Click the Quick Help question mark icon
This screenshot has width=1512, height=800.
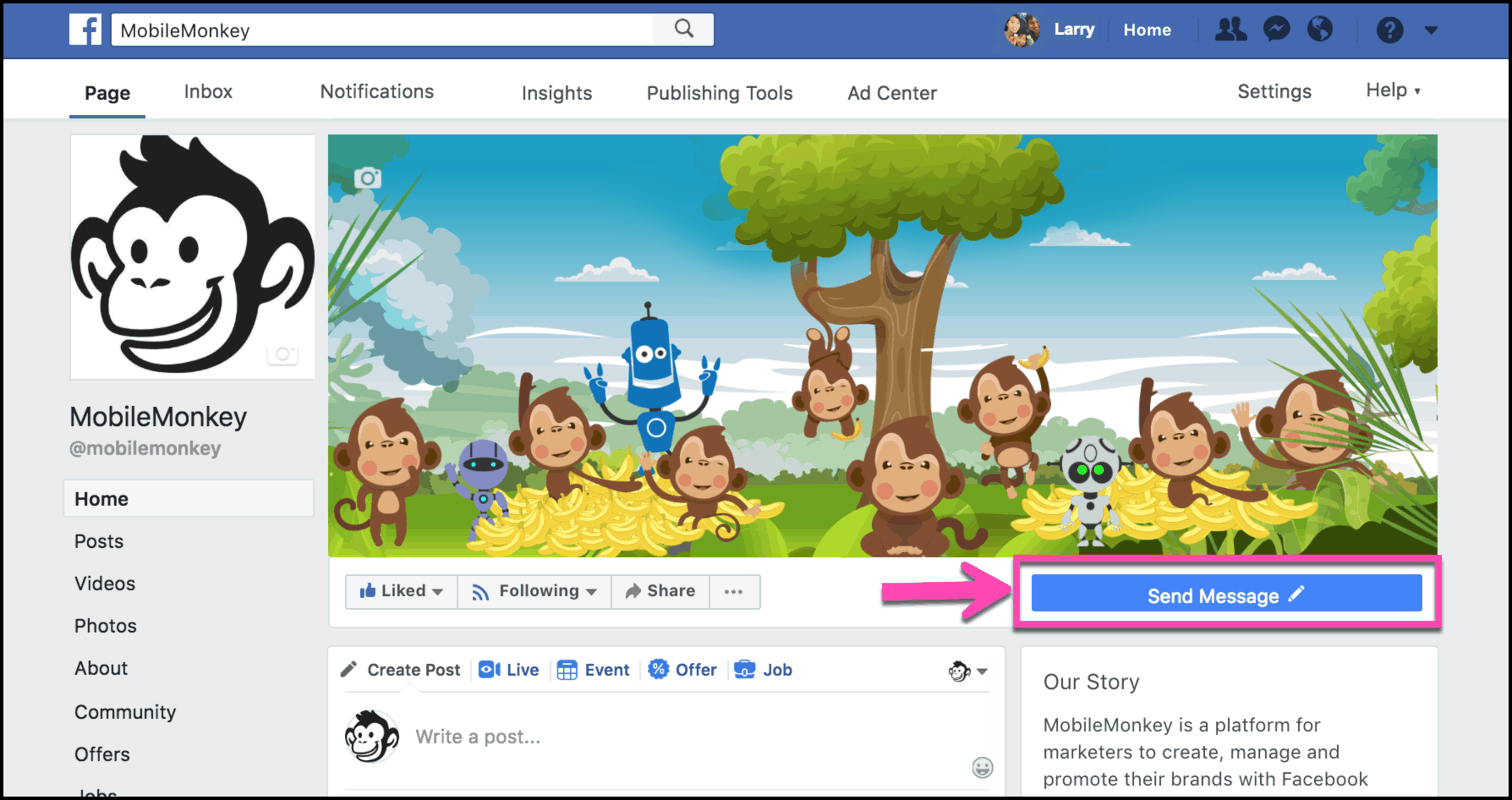coord(1390,30)
